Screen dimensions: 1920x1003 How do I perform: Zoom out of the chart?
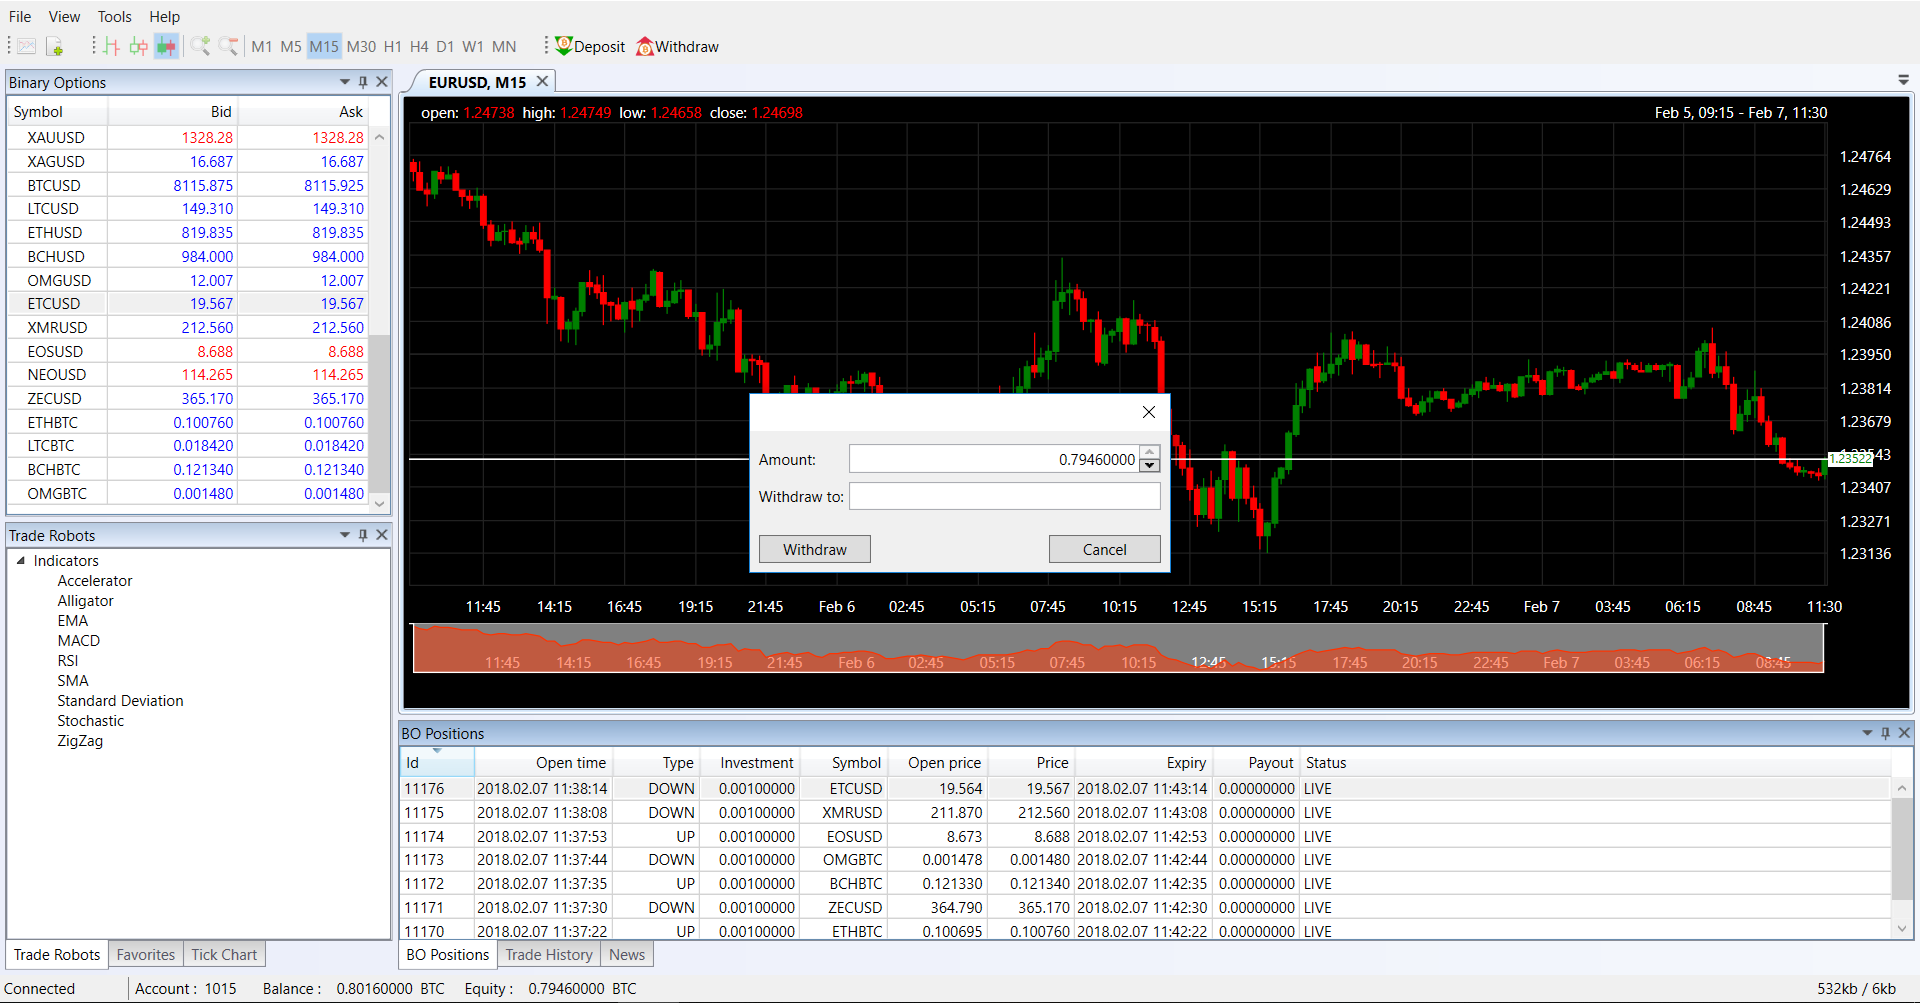[229, 47]
